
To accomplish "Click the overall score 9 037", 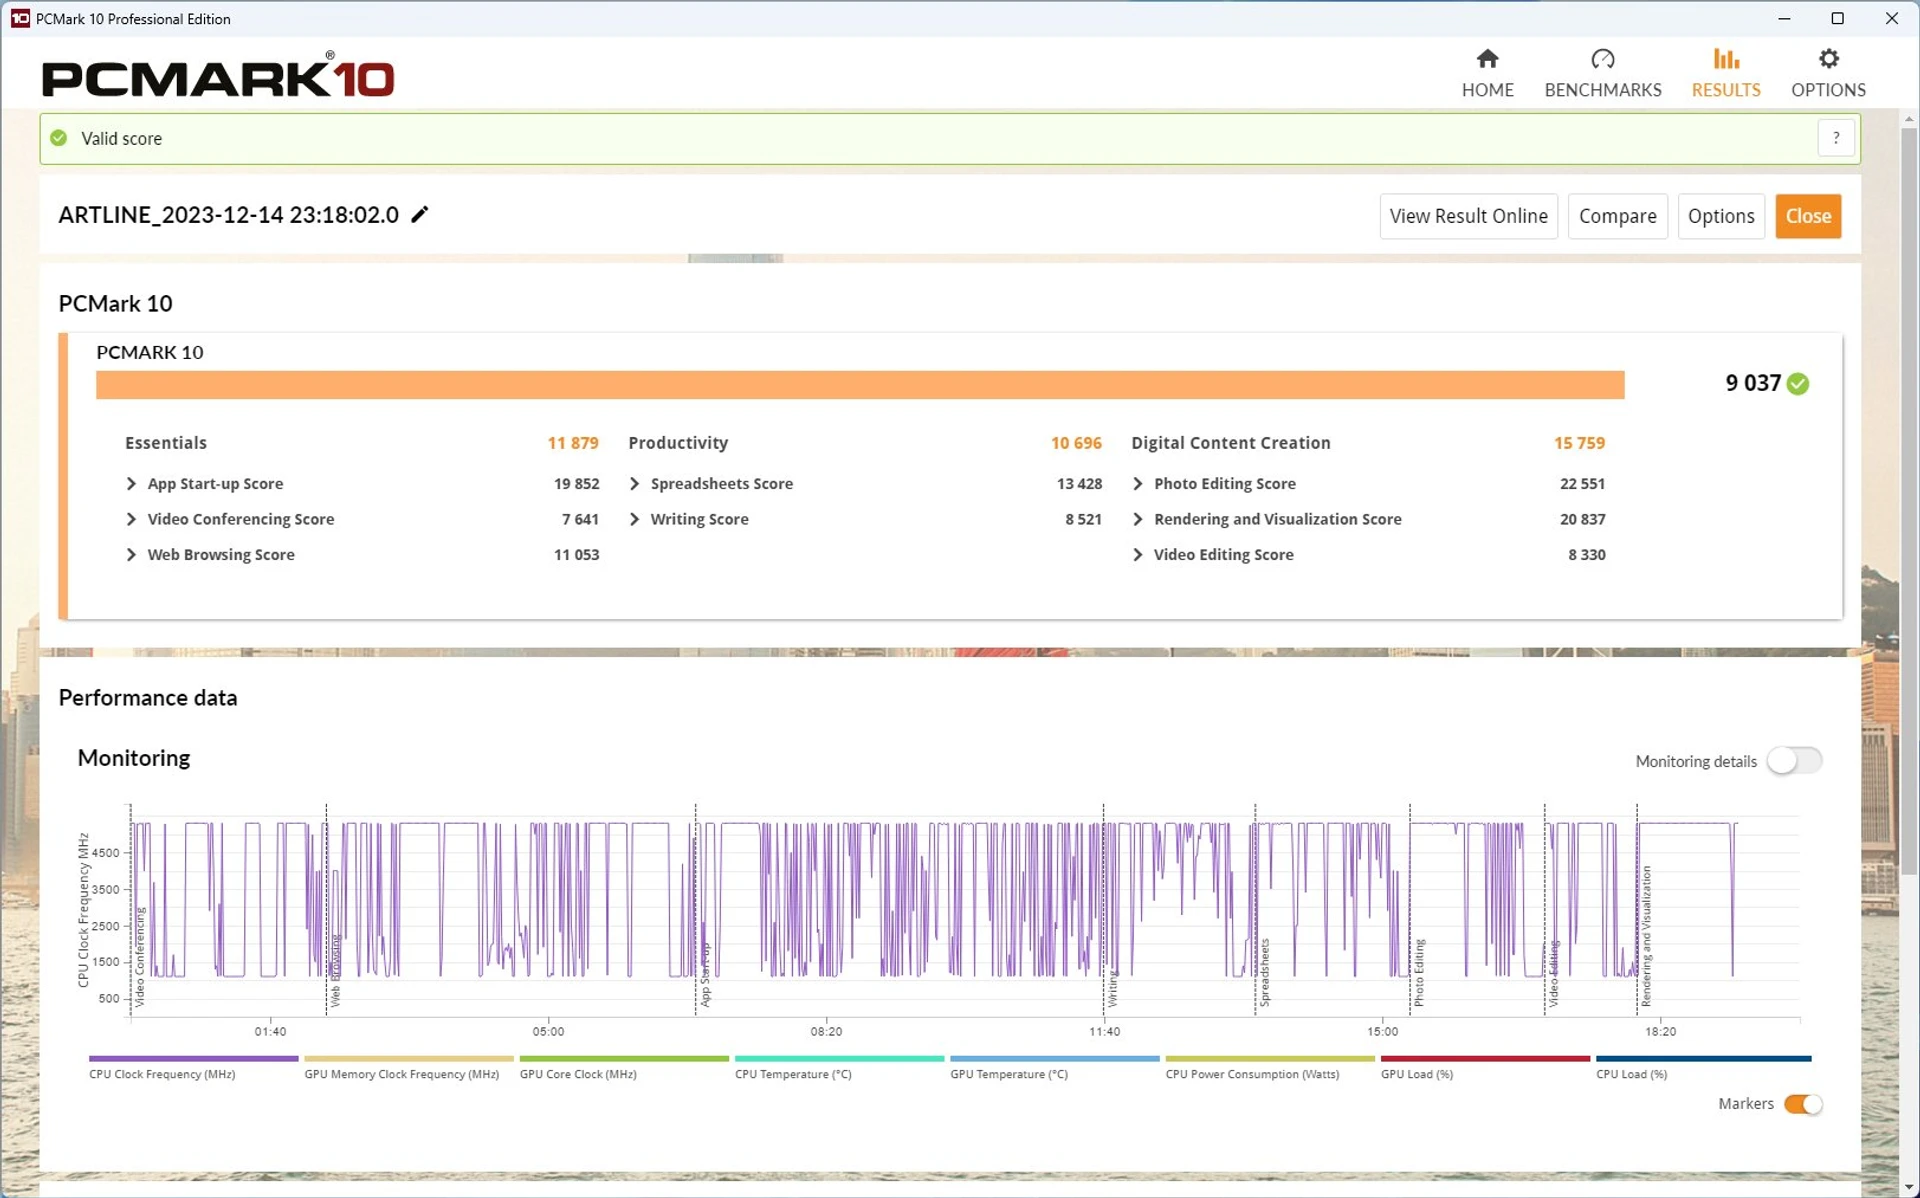I will (1752, 384).
